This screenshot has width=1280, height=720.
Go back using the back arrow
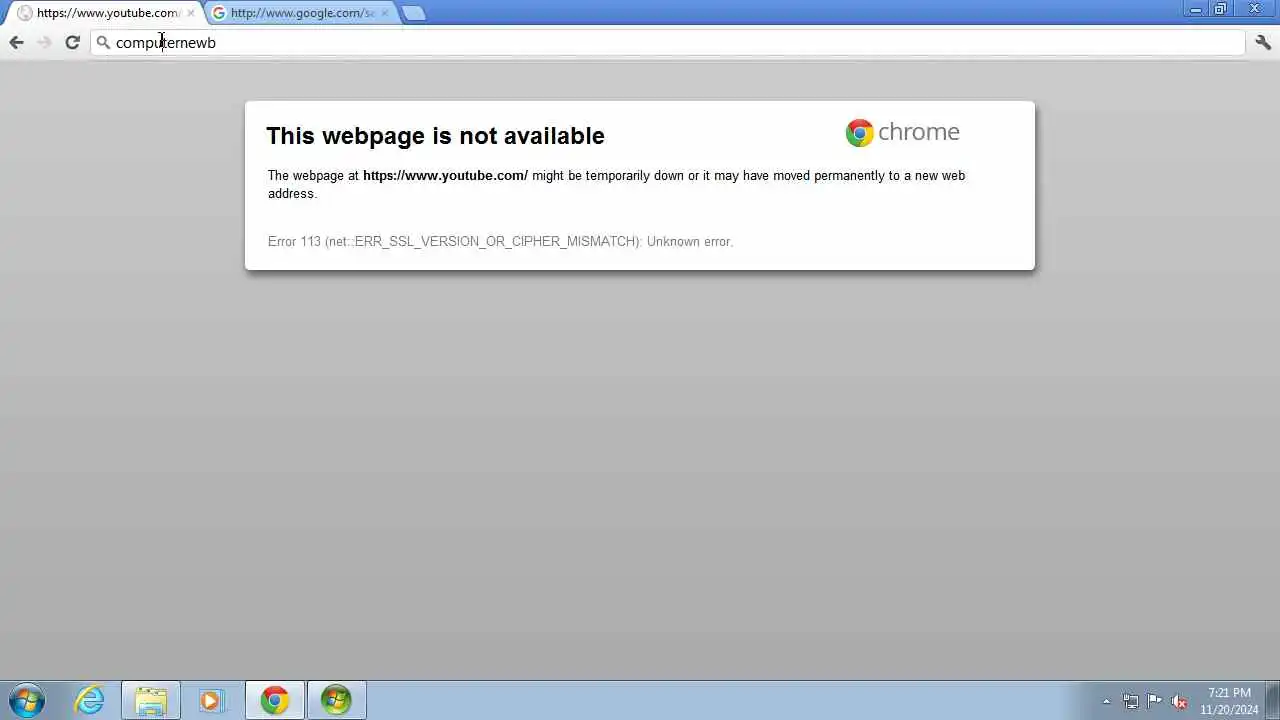(x=16, y=42)
